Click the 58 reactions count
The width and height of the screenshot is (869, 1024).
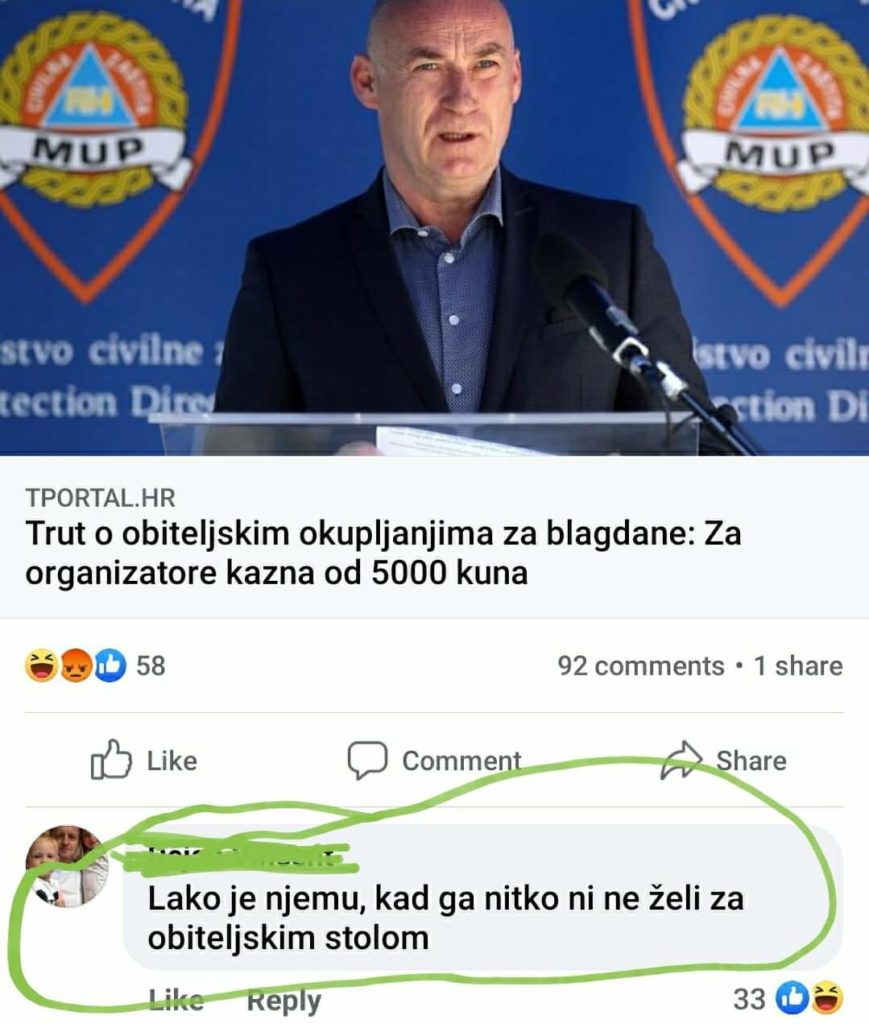coord(150,666)
